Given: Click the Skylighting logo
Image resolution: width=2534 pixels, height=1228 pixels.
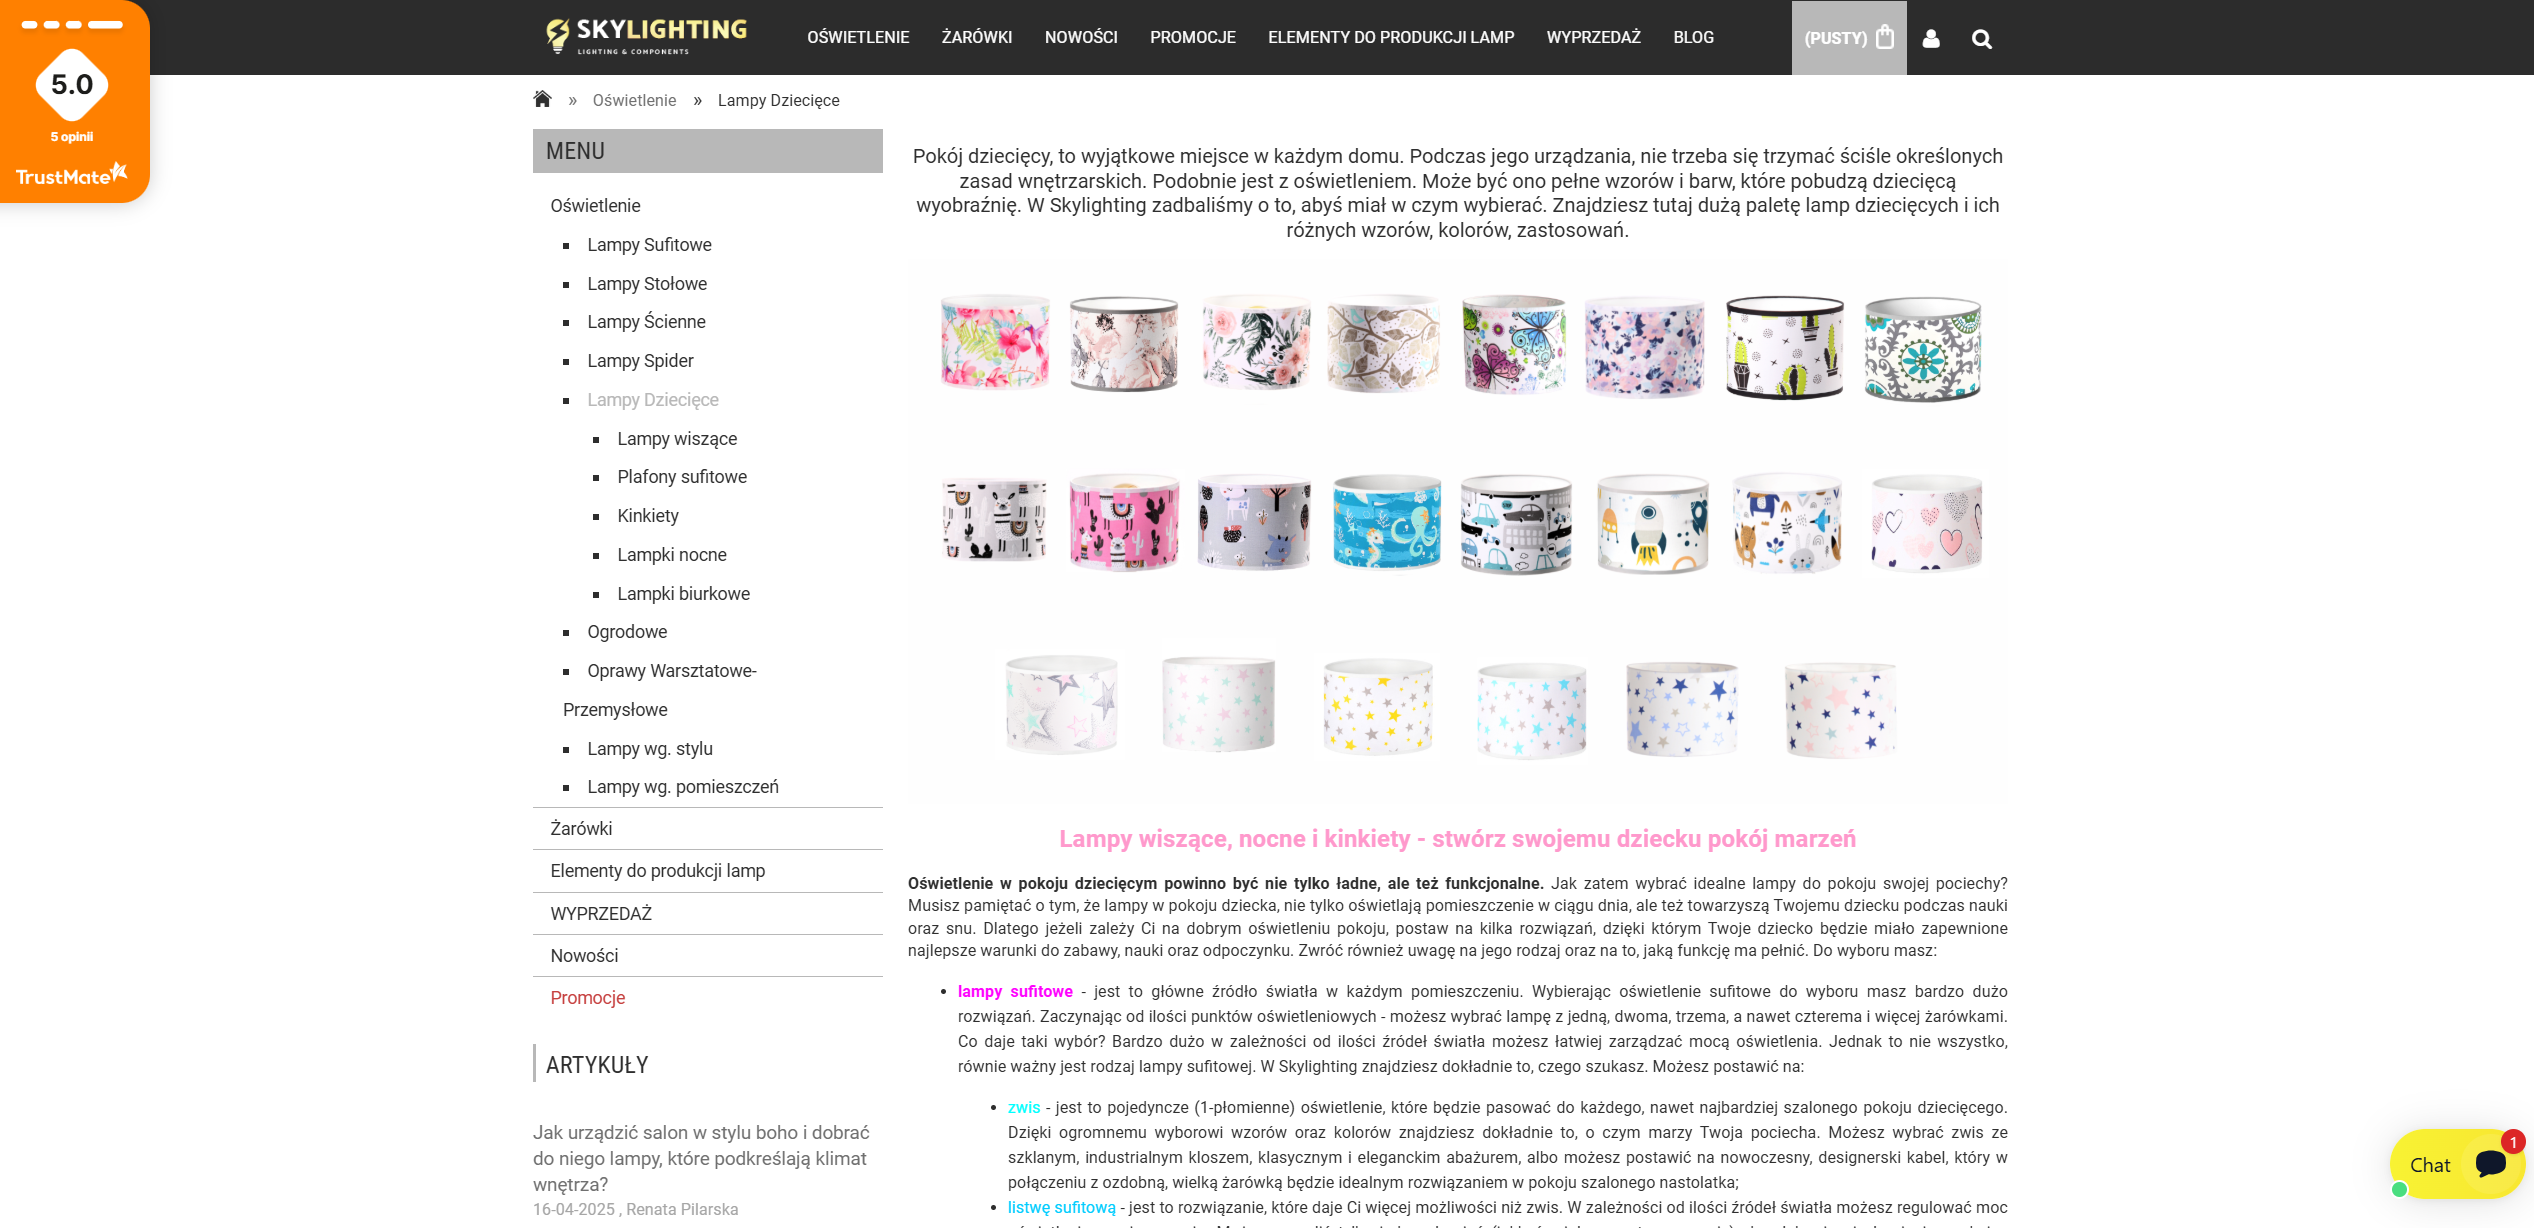Looking at the screenshot, I should (x=647, y=36).
